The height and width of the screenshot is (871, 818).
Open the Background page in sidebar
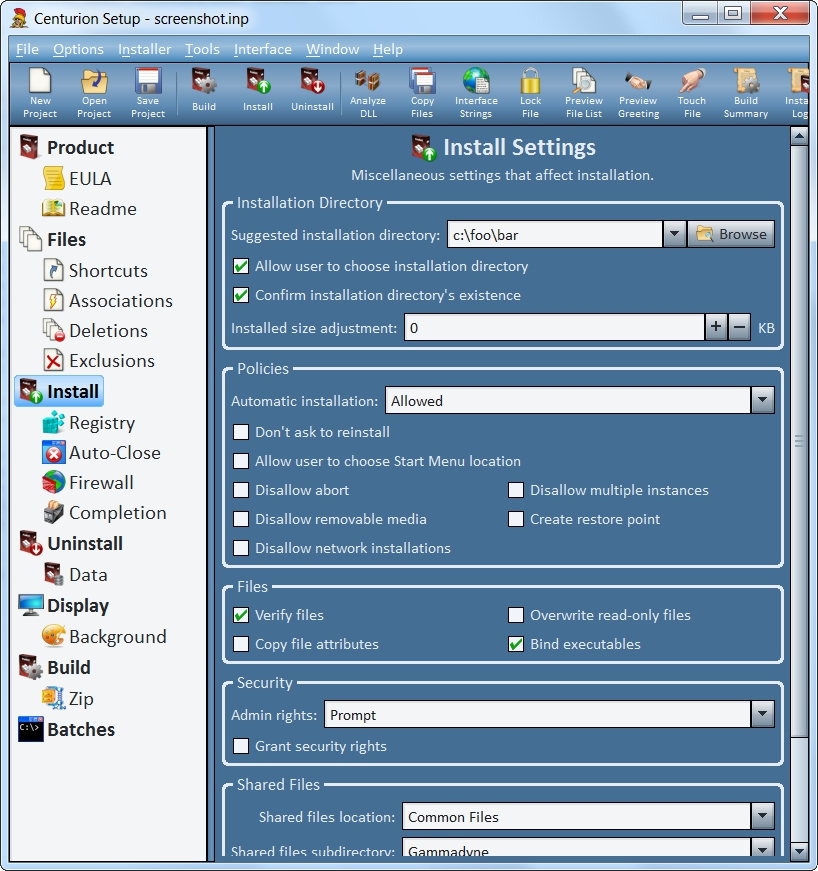(x=104, y=637)
